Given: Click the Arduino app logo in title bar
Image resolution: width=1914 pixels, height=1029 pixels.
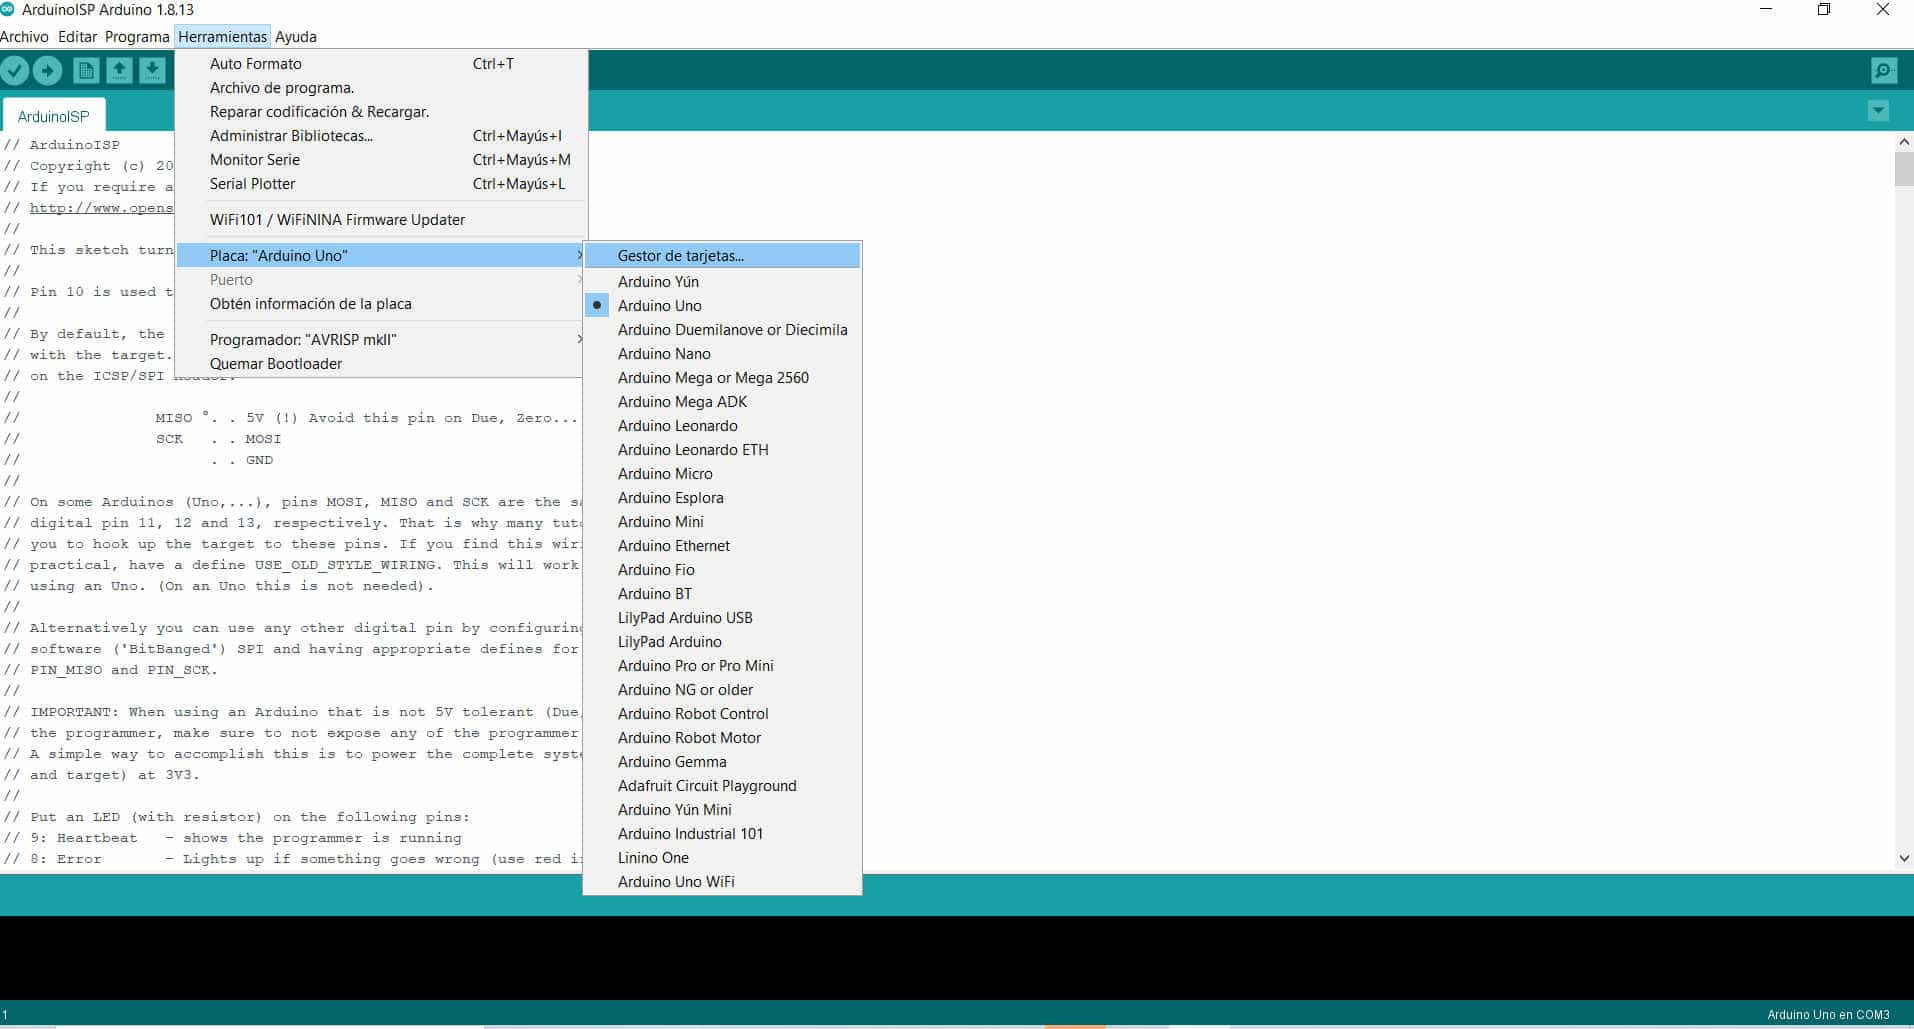Looking at the screenshot, I should [8, 9].
